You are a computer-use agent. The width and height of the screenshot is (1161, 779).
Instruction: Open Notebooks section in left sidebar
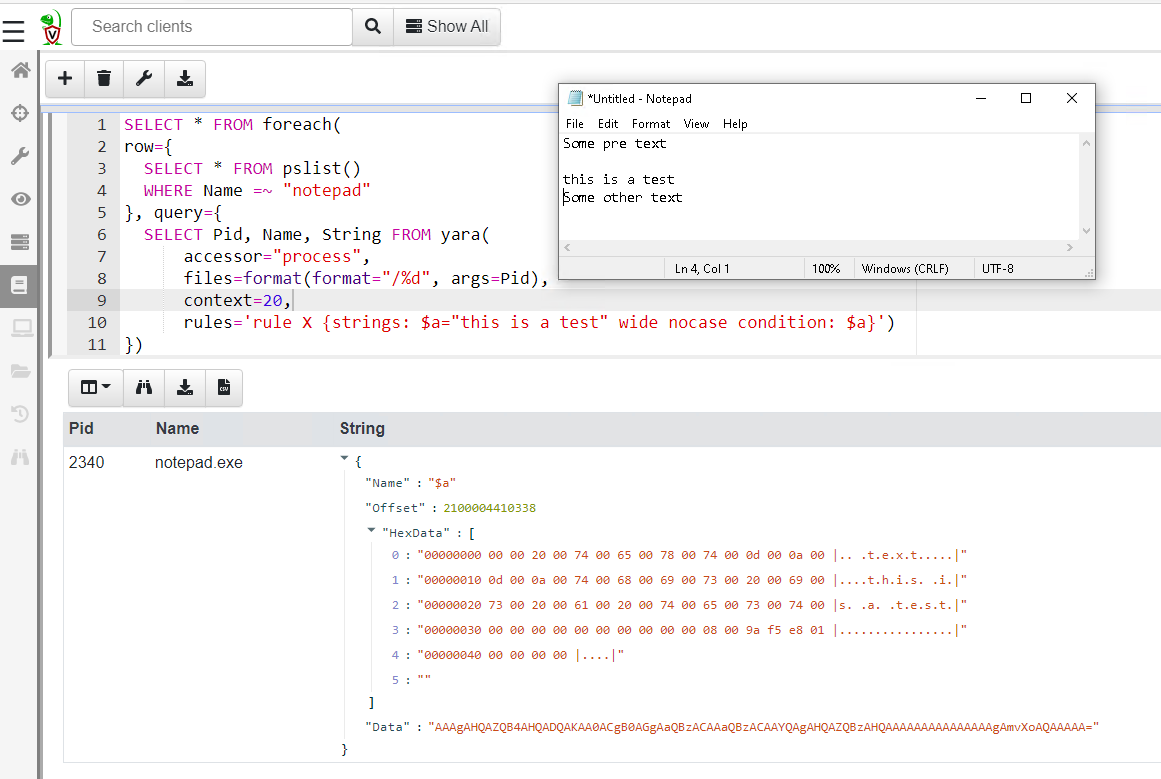tap(19, 285)
